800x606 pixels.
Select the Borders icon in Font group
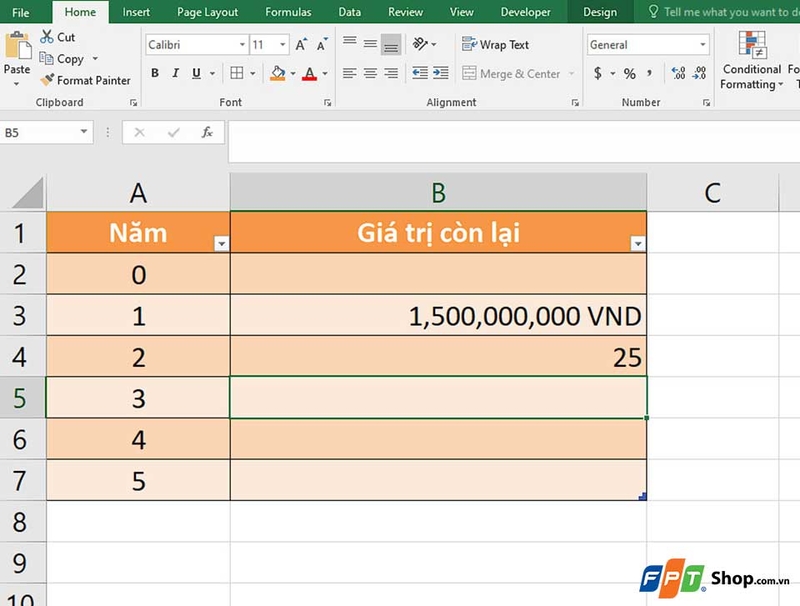236,73
